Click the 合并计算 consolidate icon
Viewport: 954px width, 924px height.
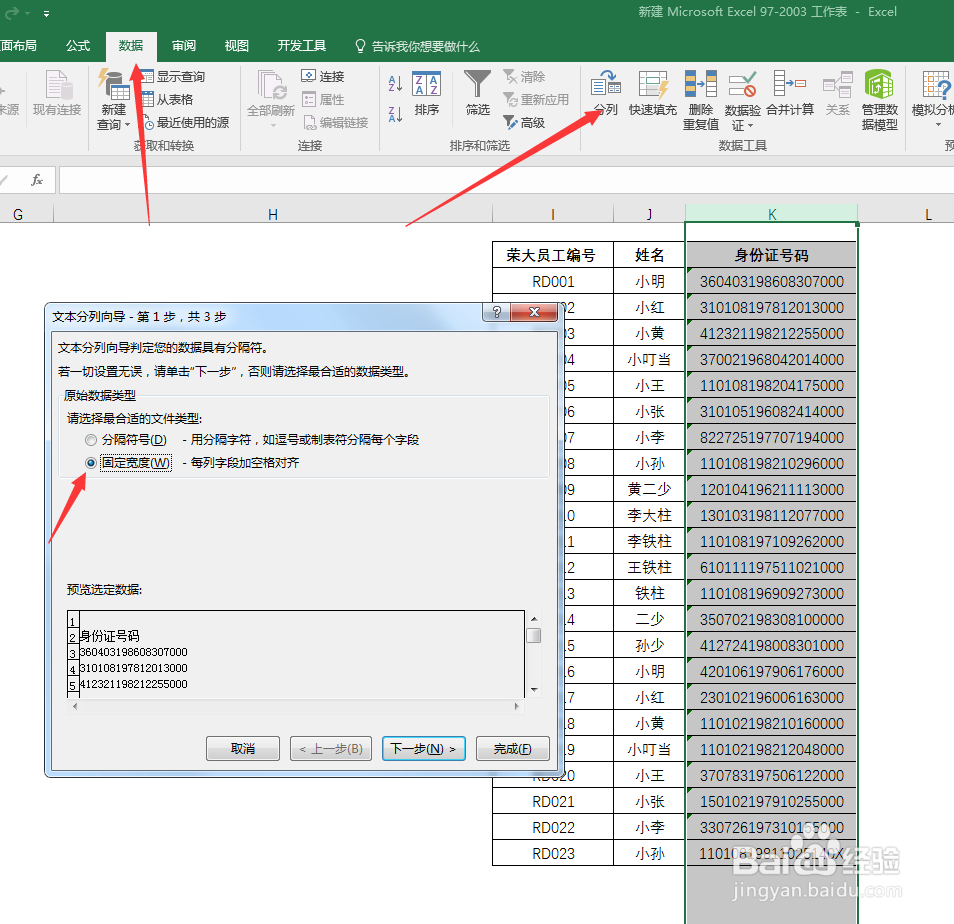[790, 84]
